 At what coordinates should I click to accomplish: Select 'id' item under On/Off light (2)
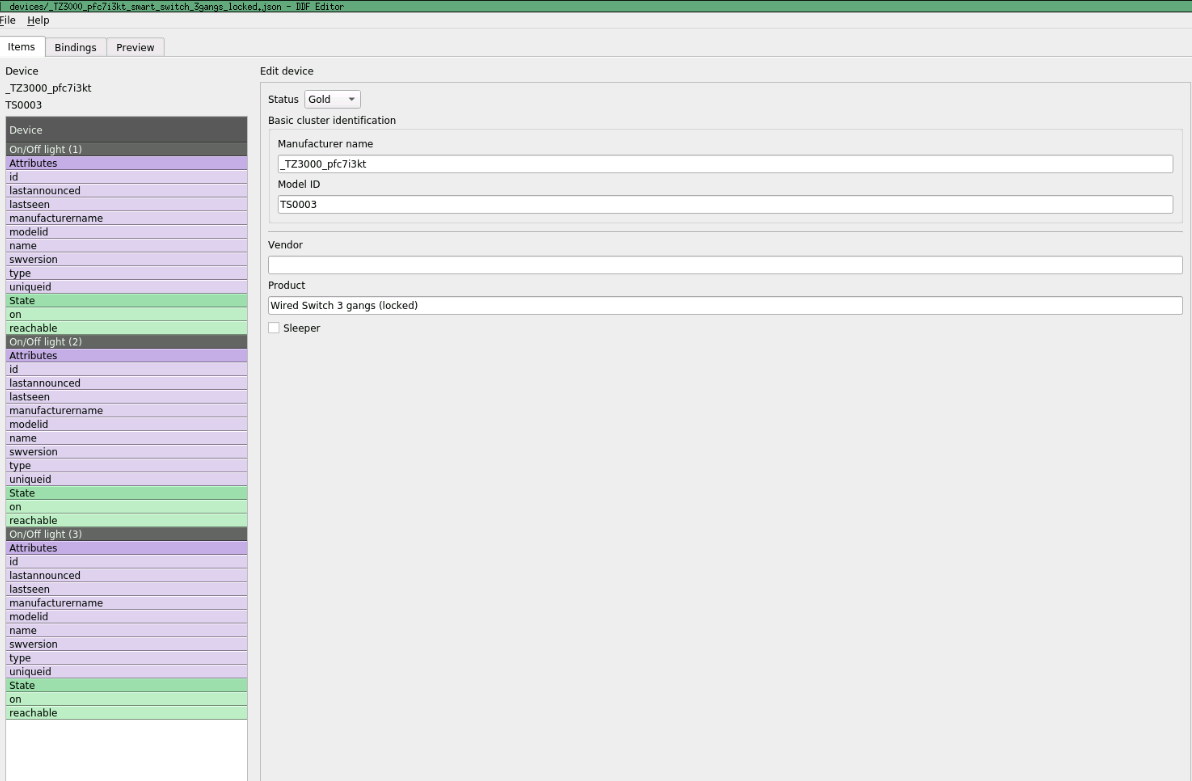coord(126,370)
